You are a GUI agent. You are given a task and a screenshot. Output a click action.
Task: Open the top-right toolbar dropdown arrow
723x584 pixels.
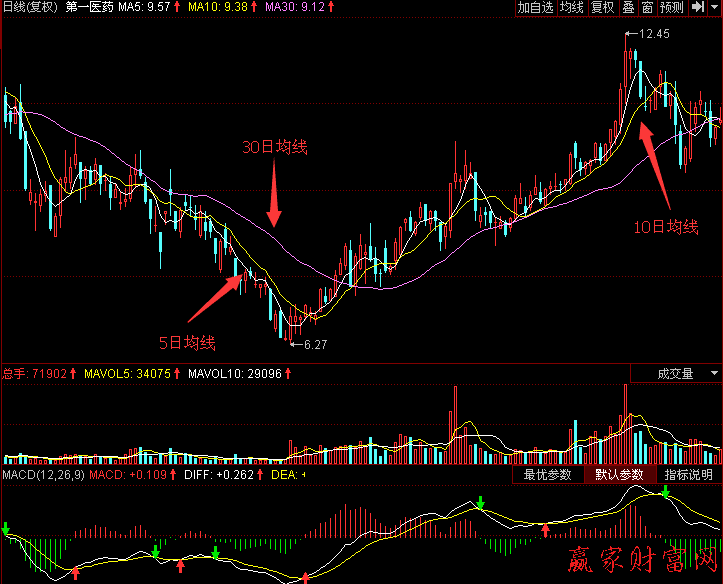[x=714, y=8]
